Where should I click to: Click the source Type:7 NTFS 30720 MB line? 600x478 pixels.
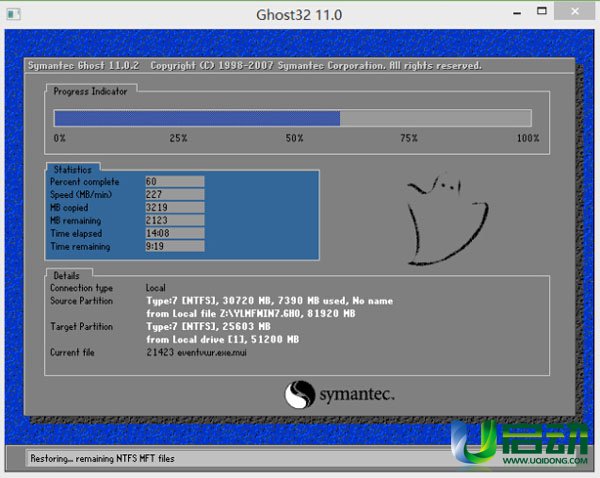click(269, 301)
